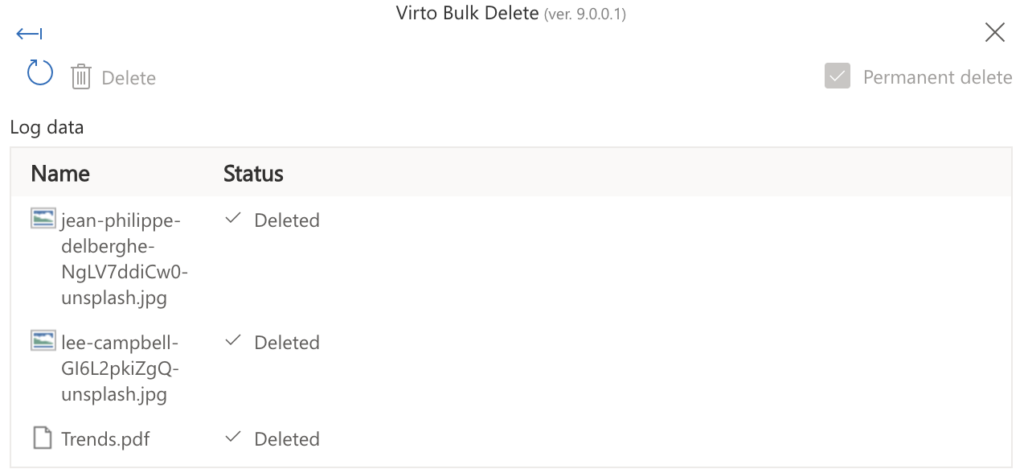Sort by the Name column header
Image resolution: width=1024 pixels, height=473 pixels.
point(60,173)
